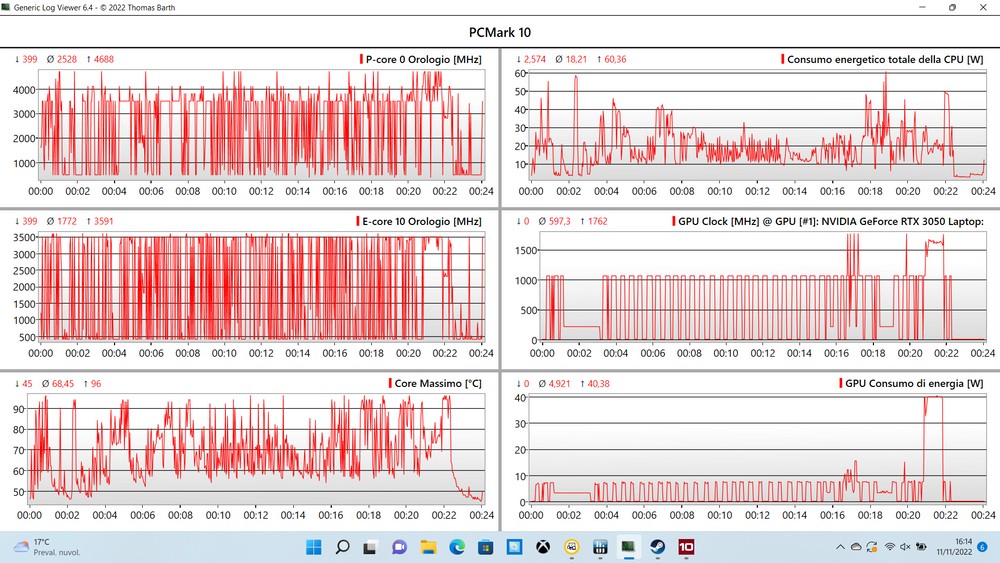This screenshot has width=1000, height=563.
Task: Launch Microsoft Edge from the taskbar
Action: (457, 547)
